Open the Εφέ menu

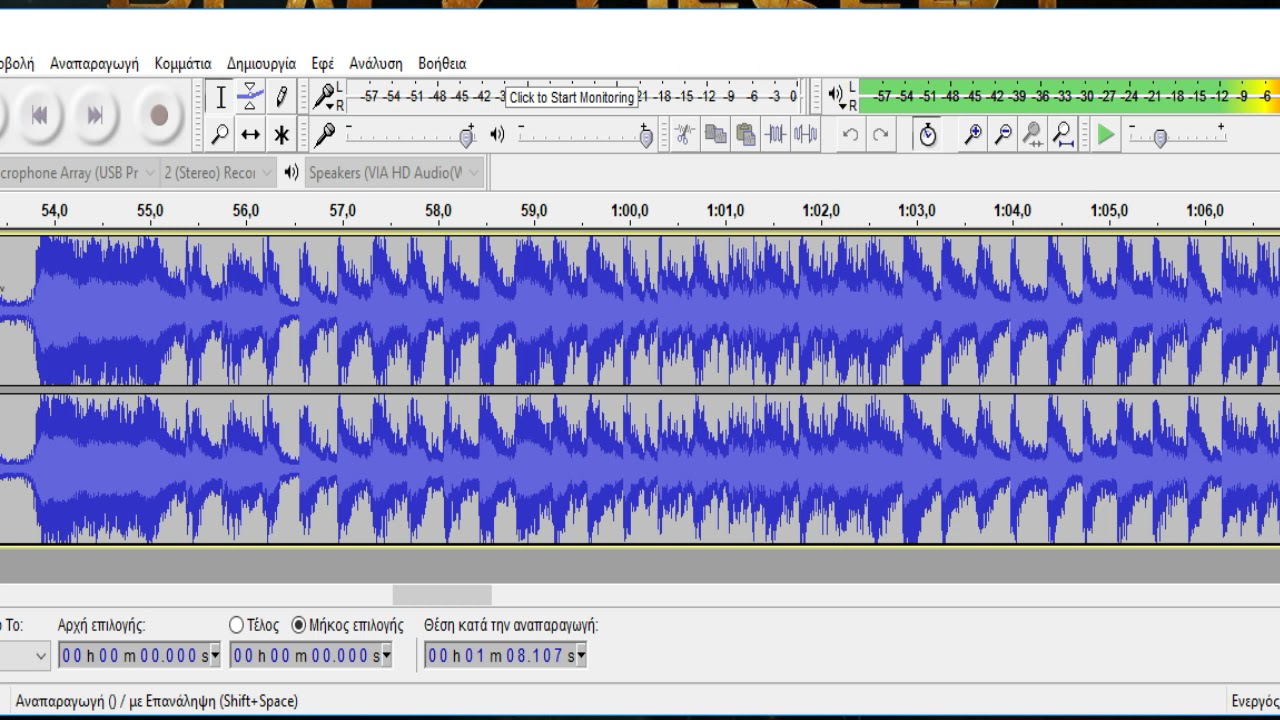322,63
